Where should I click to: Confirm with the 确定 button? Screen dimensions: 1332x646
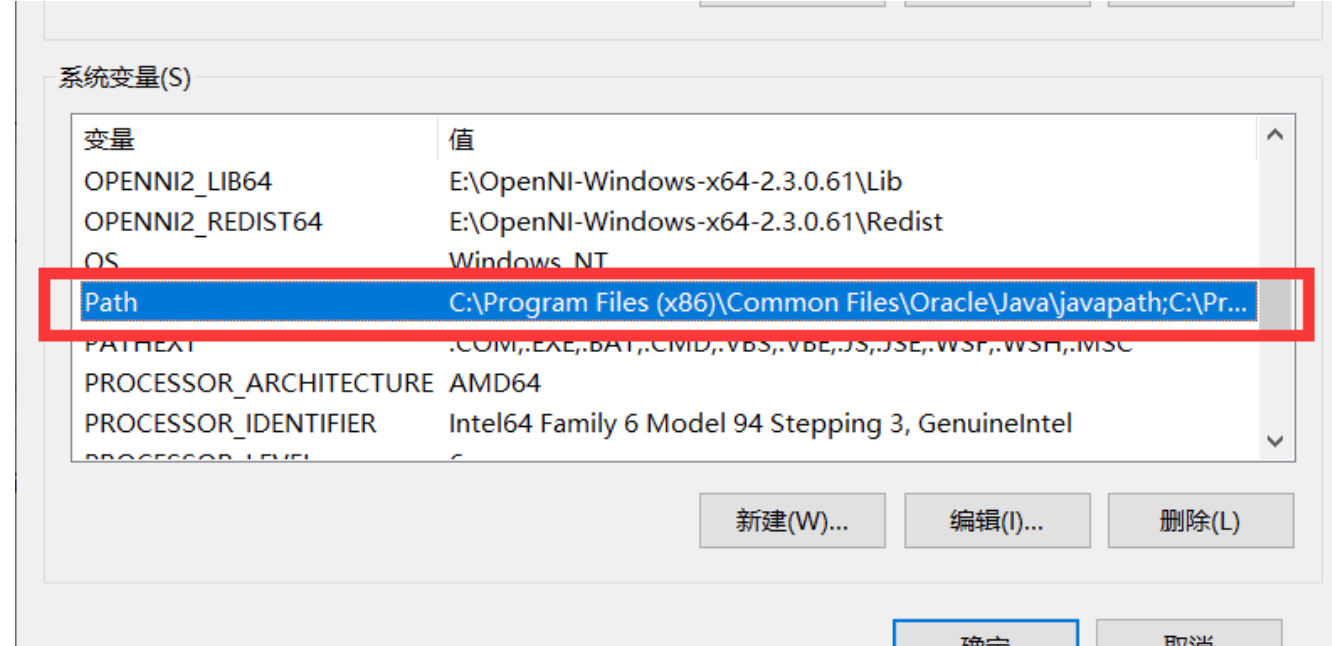985,636
